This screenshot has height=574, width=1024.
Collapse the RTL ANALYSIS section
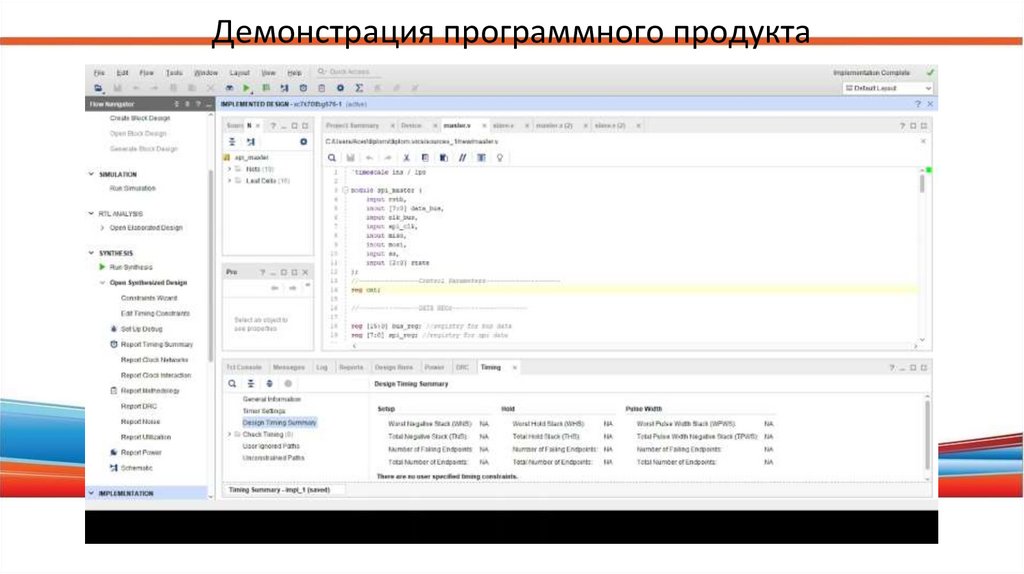91,214
